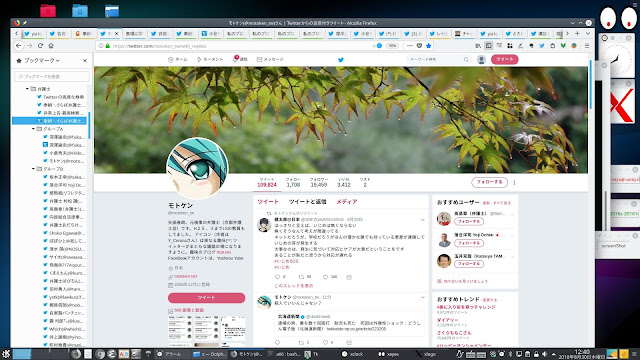Open the 19,459 followers count

point(319,182)
